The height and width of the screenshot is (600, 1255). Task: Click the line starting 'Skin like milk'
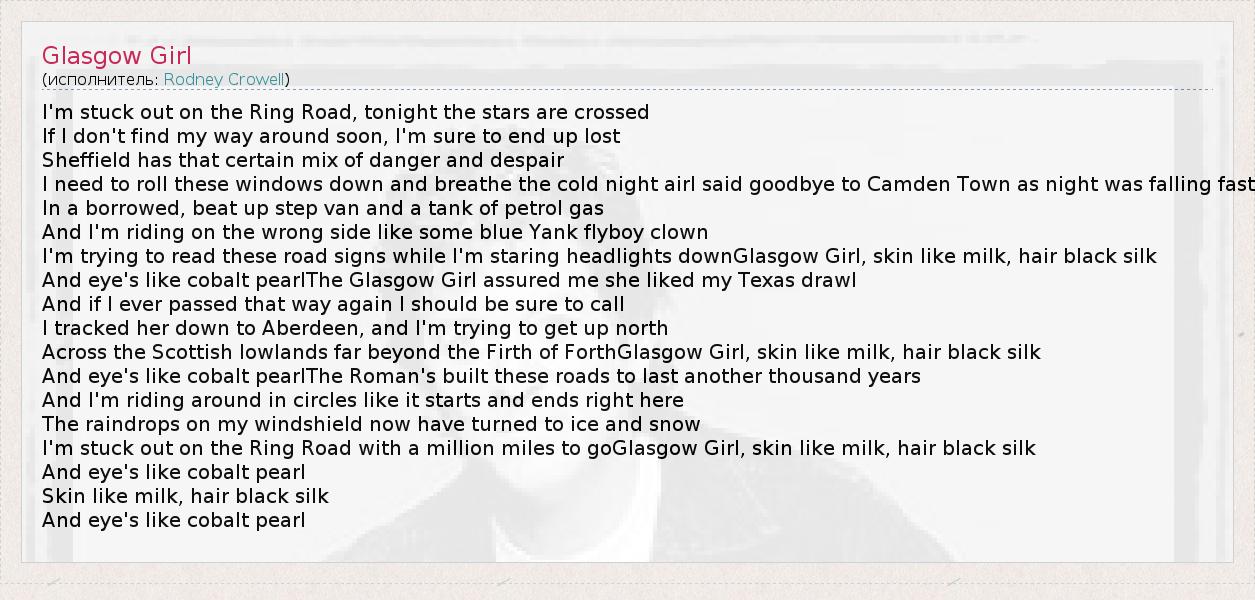185,496
